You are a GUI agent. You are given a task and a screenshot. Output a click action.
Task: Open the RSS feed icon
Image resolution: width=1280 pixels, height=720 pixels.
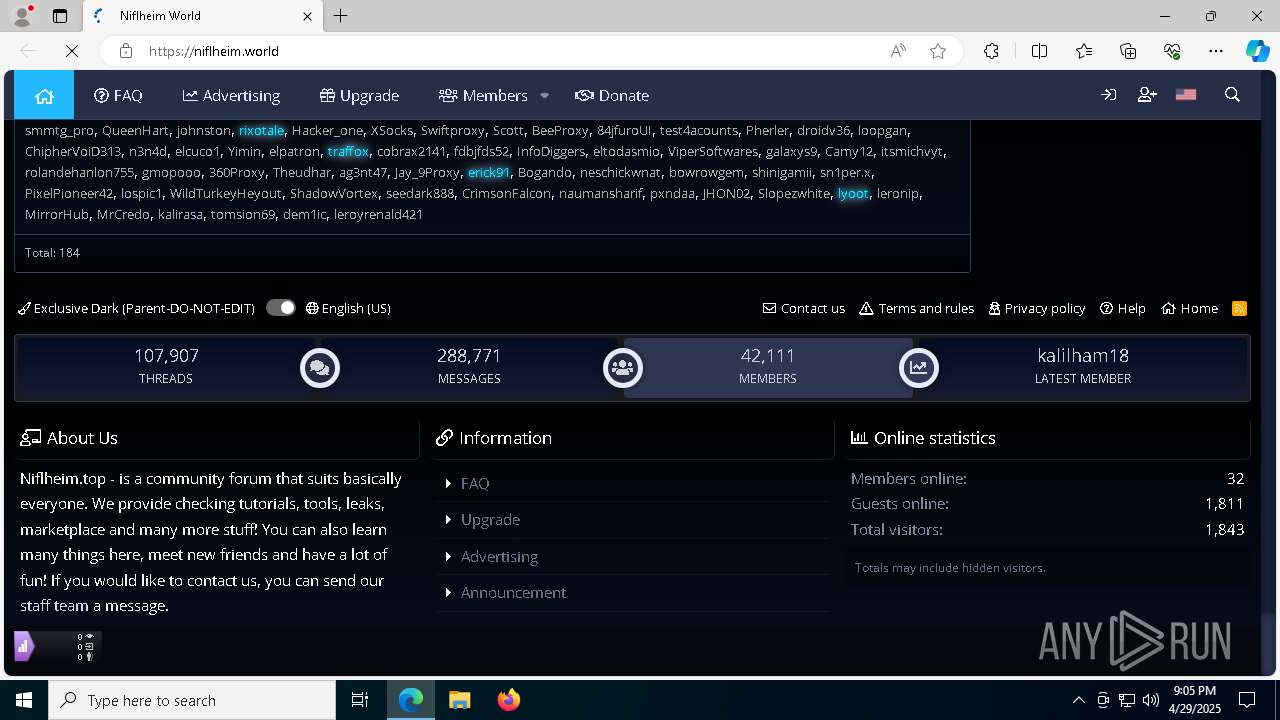click(1240, 308)
